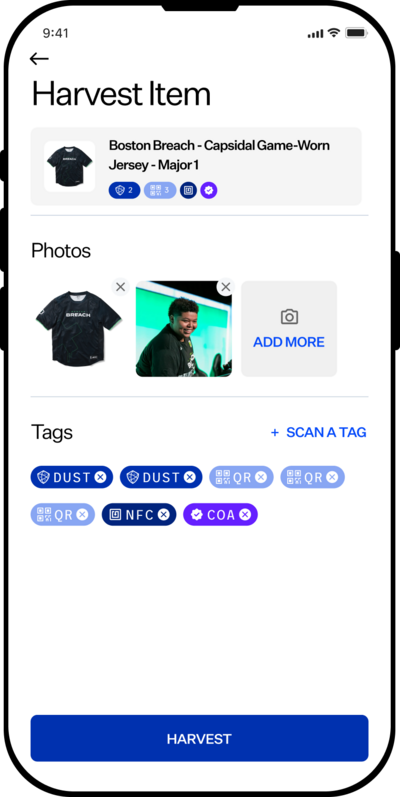Tap the back arrow icon

tap(39, 59)
